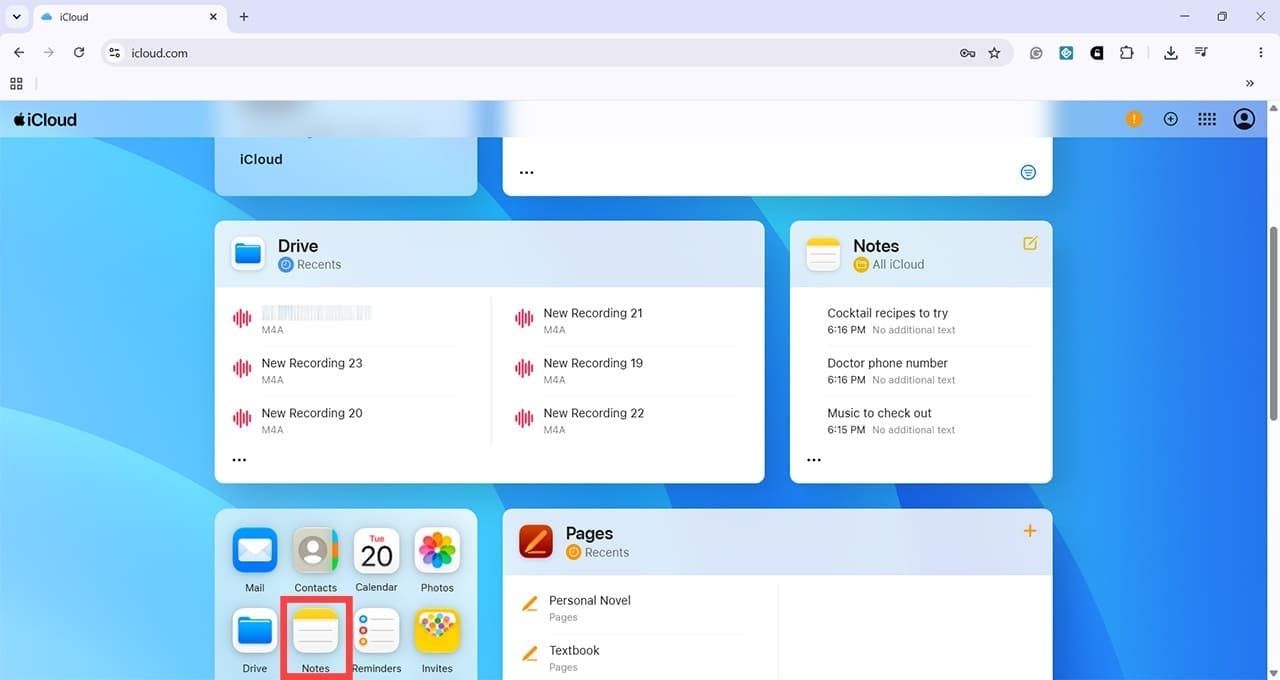Close the iCloud browser tab

(213, 17)
